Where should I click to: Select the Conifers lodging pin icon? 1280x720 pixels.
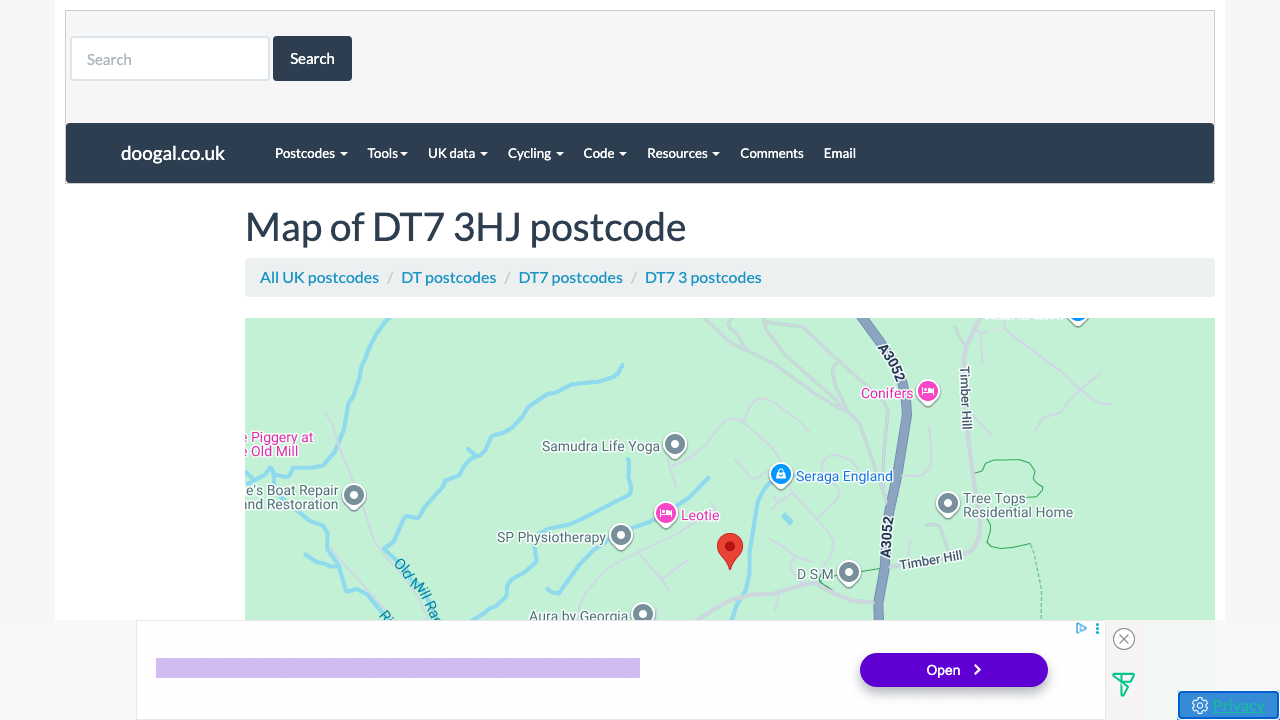coord(927,392)
